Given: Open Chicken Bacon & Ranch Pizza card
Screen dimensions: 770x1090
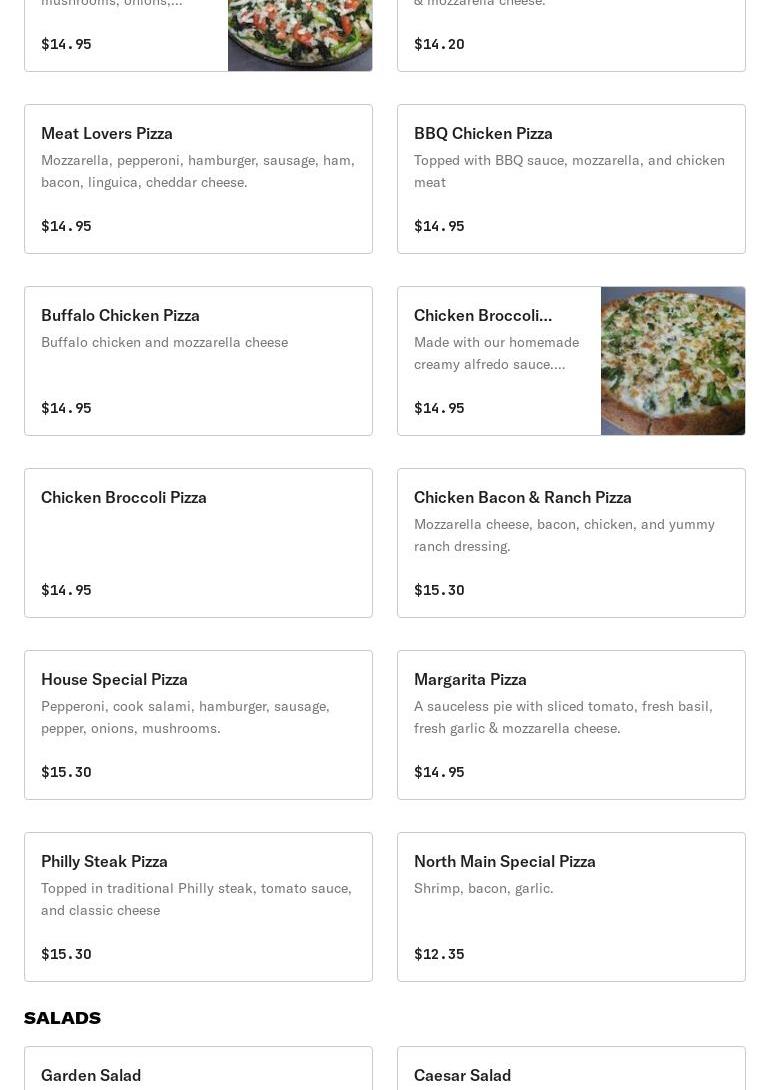Looking at the screenshot, I should [571, 543].
